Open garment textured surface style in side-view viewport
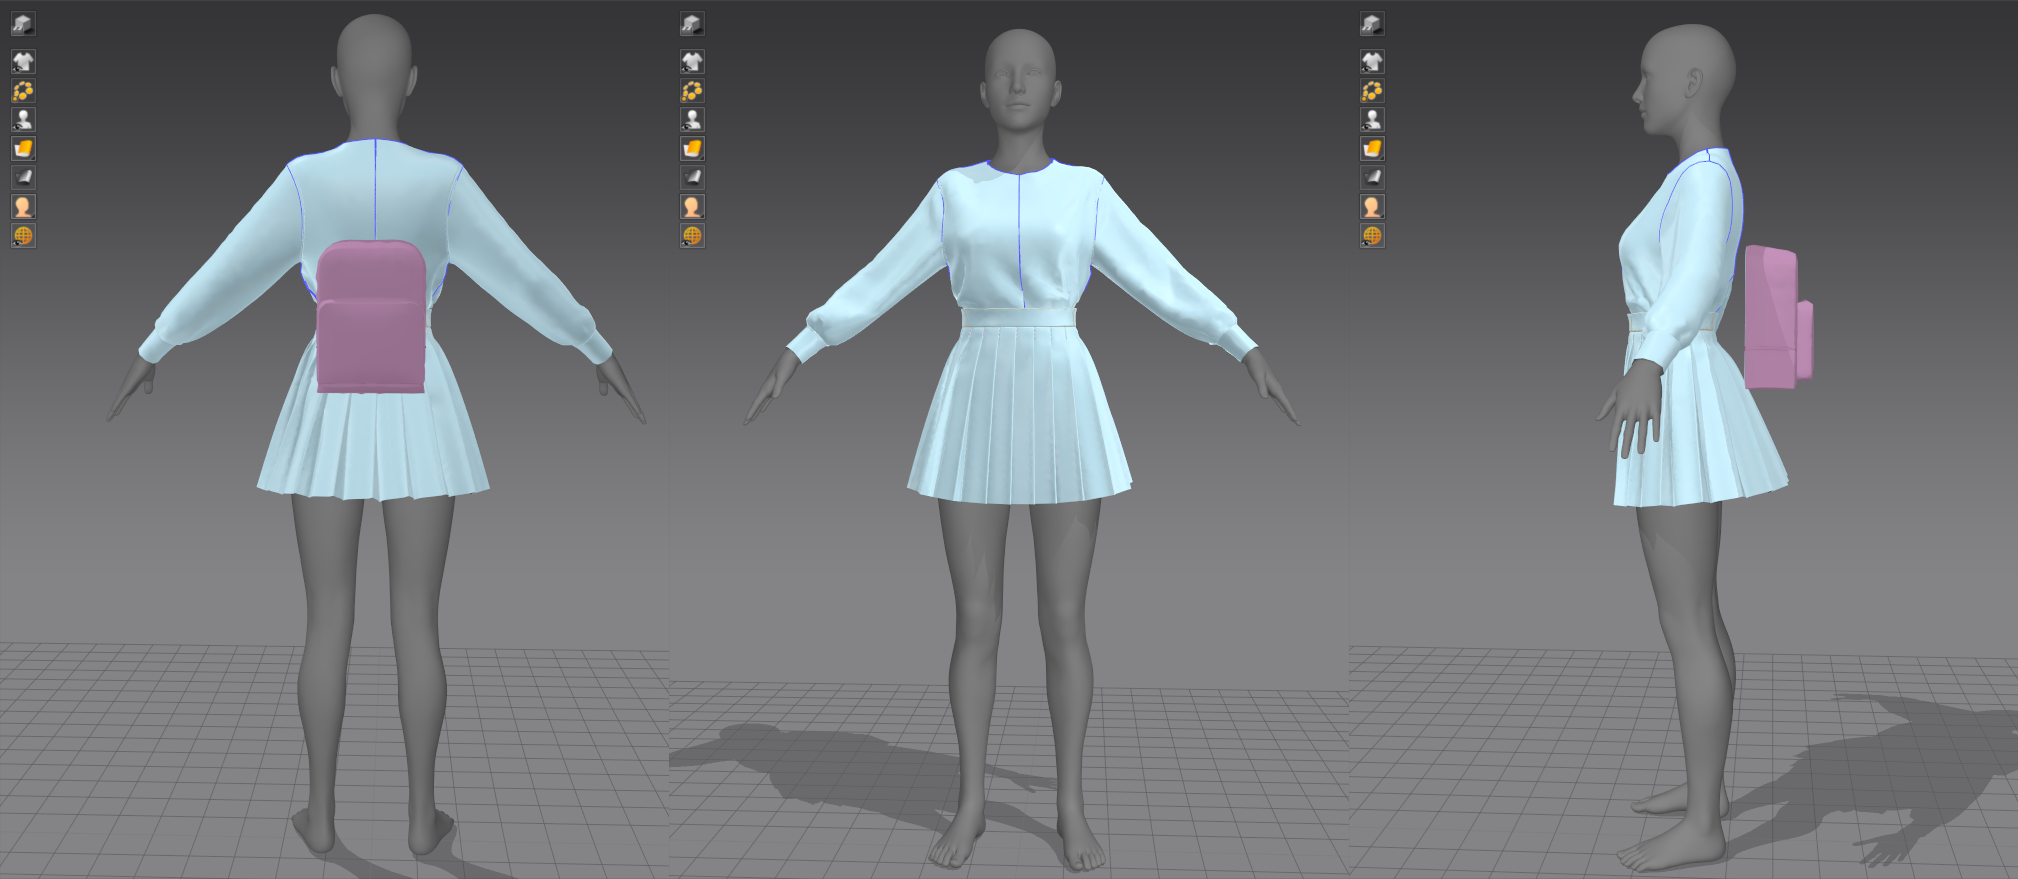The width and height of the screenshot is (2018, 879). pyautogui.click(x=1372, y=149)
